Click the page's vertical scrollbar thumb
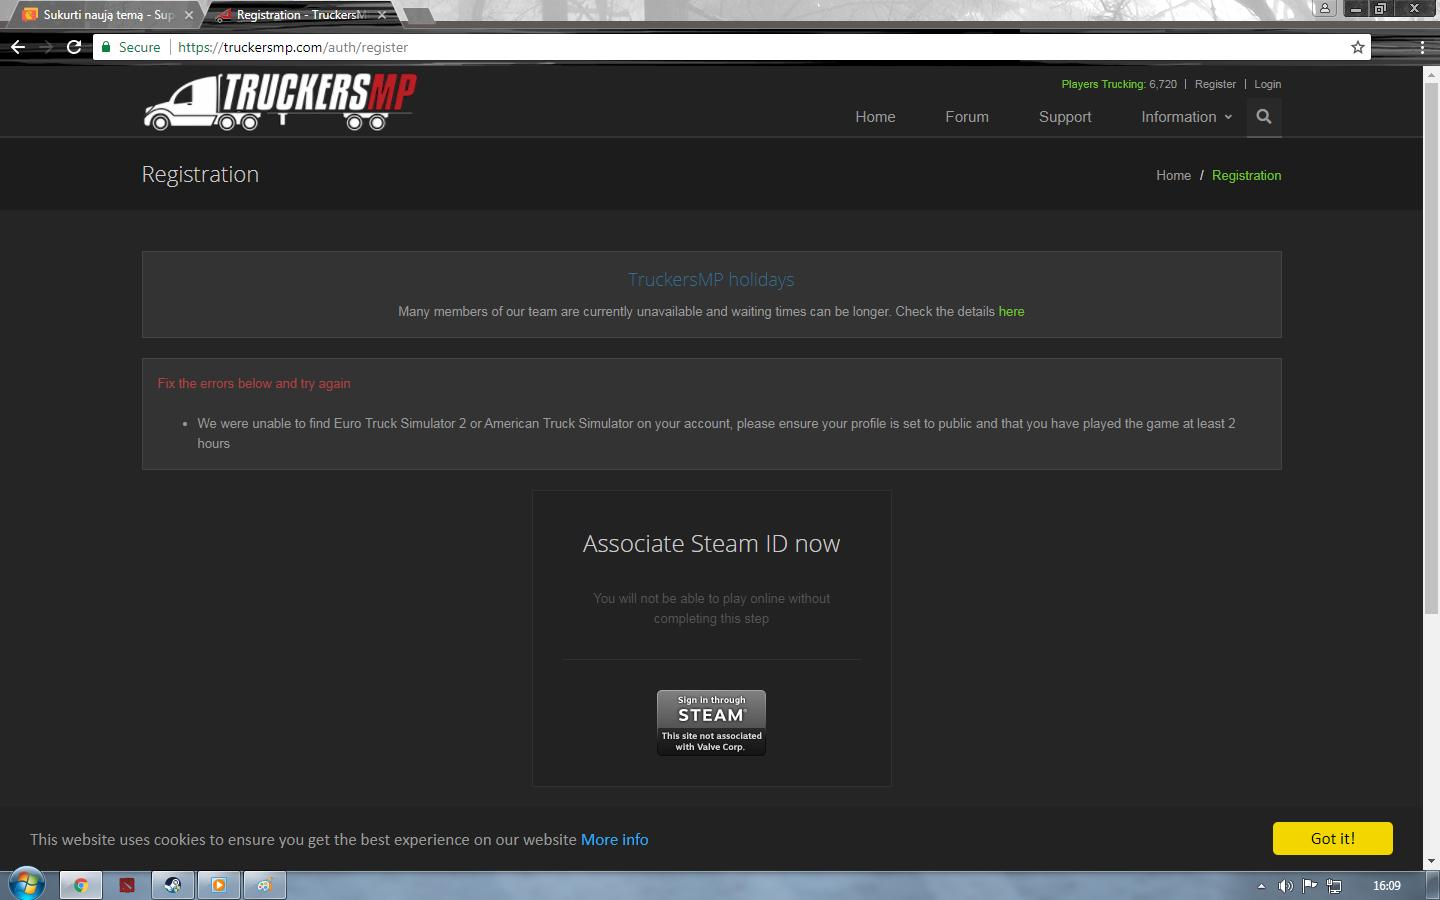 pos(1431,348)
